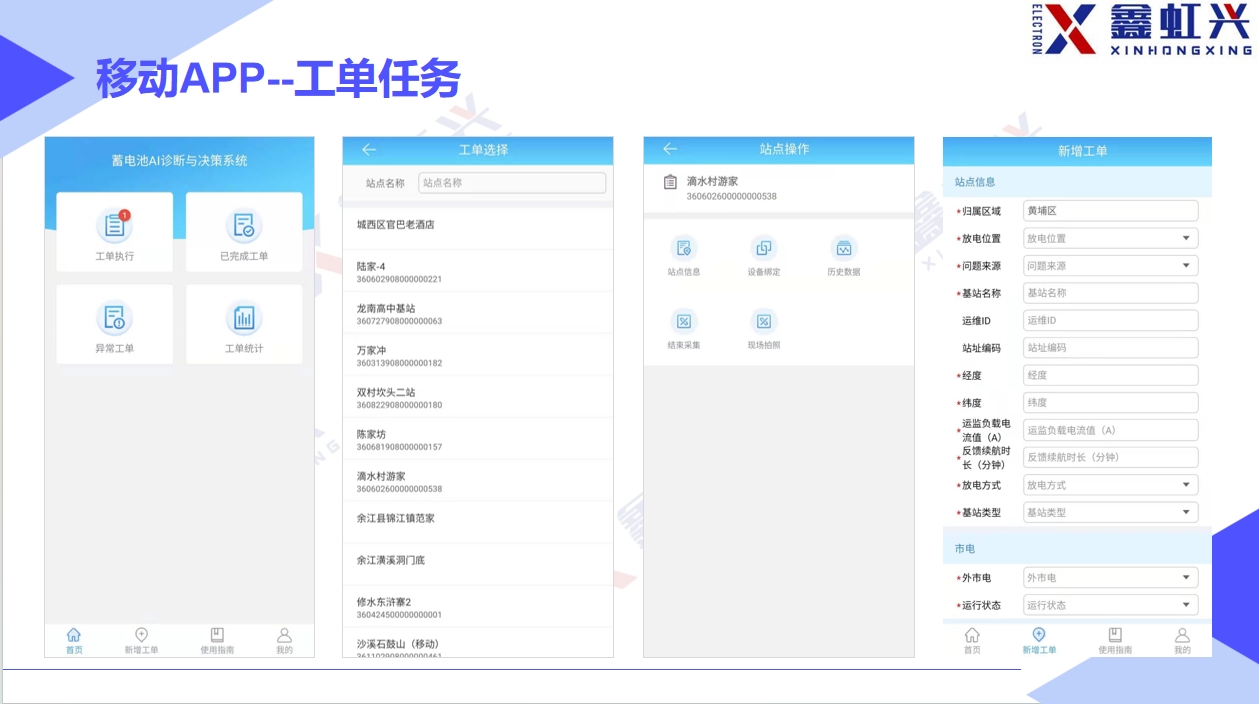Click the 运维ID input field
1259x704 pixels.
(1110, 320)
